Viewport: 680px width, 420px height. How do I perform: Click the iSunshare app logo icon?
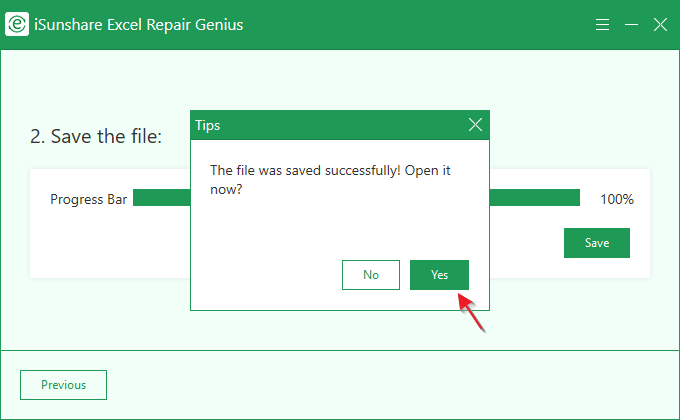coord(16,25)
